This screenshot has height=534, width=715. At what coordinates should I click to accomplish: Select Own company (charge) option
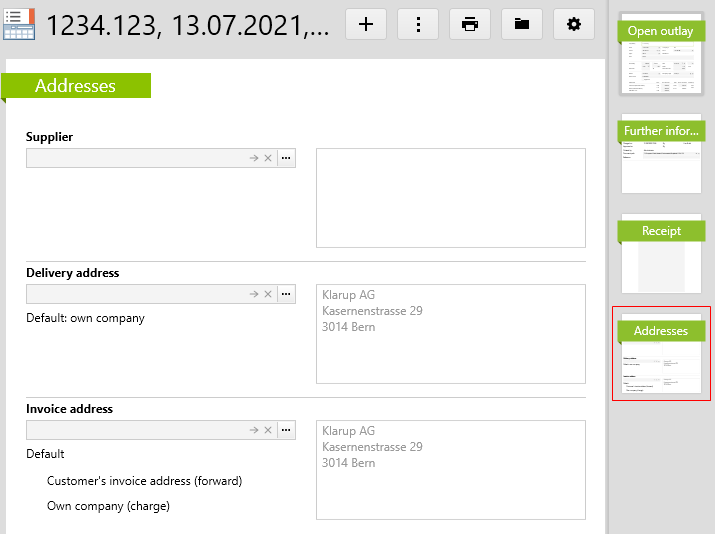pos(108,506)
